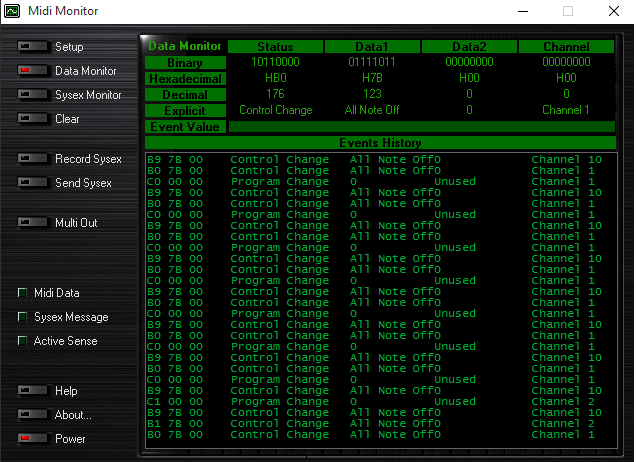Click explicit value All Note Off in monitor

(372, 110)
